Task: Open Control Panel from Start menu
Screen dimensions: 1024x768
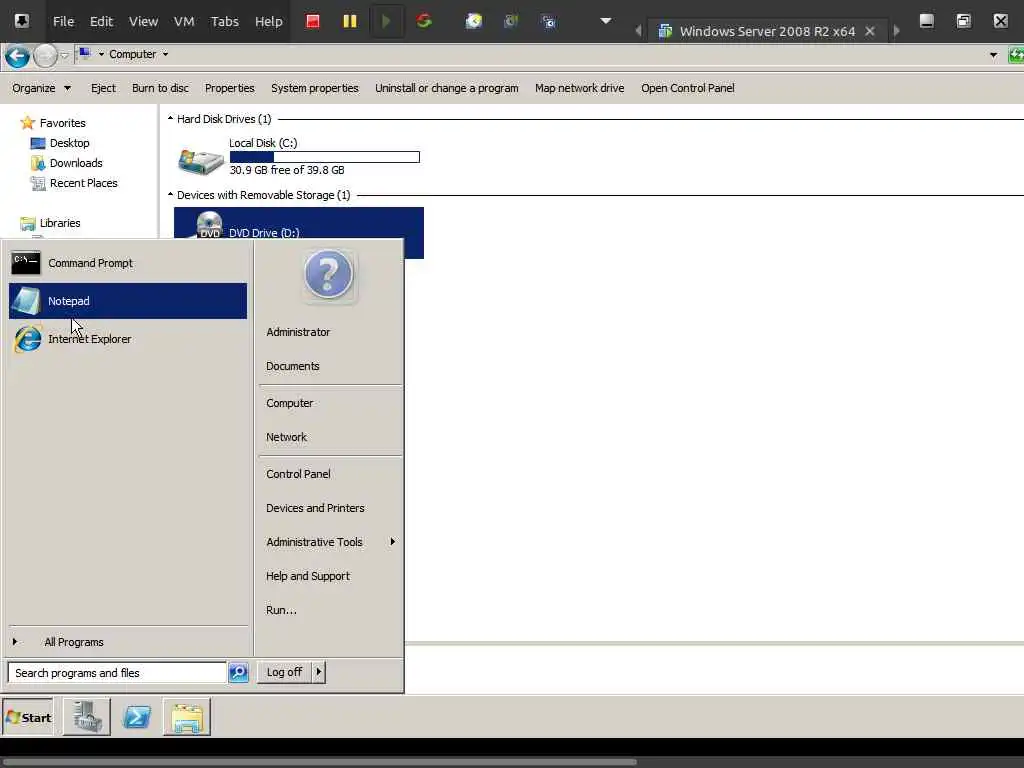Action: tap(298, 474)
